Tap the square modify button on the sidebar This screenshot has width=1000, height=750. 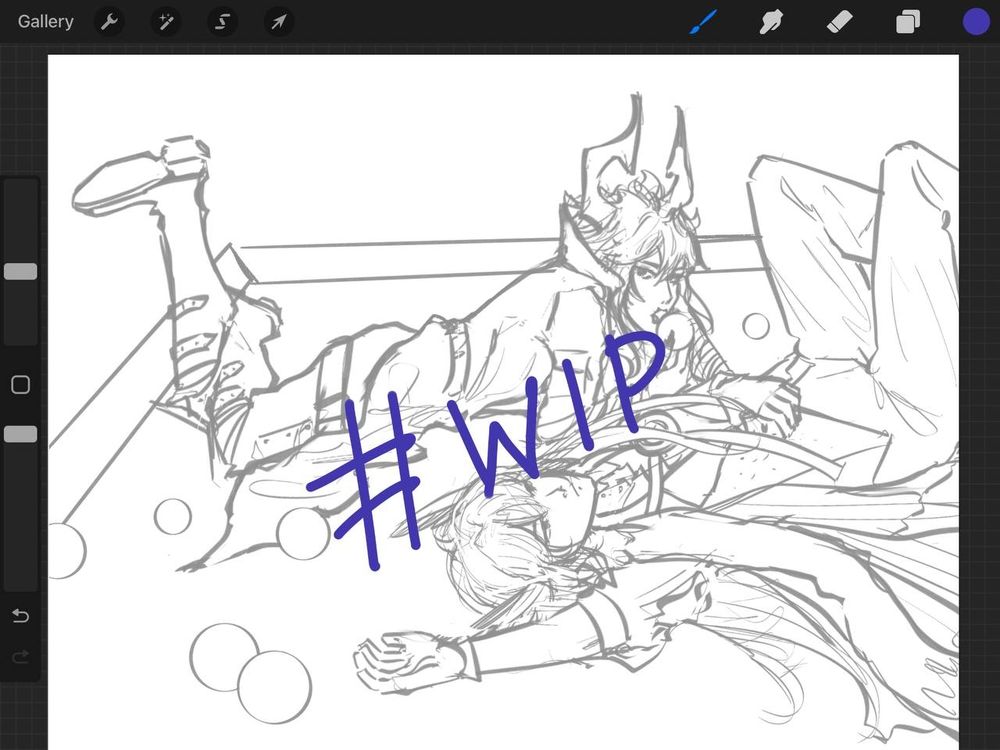(20, 385)
